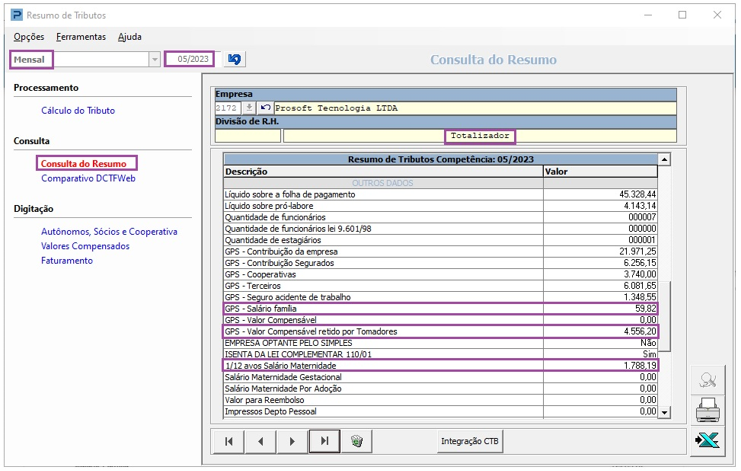Select row Salário Maternidade Por Adoção
The height and width of the screenshot is (471, 741).
coord(440,388)
